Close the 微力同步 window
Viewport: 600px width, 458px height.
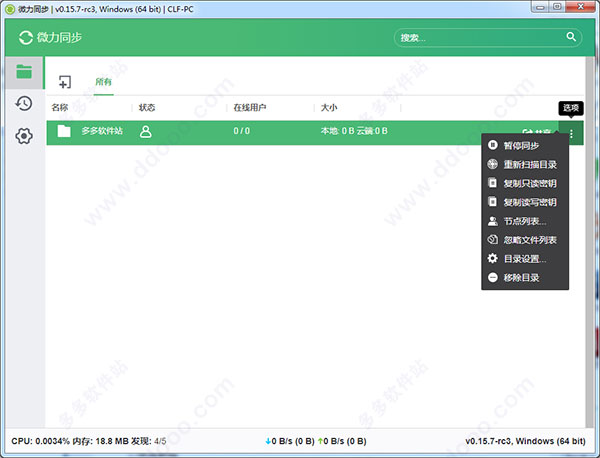click(580, 7)
